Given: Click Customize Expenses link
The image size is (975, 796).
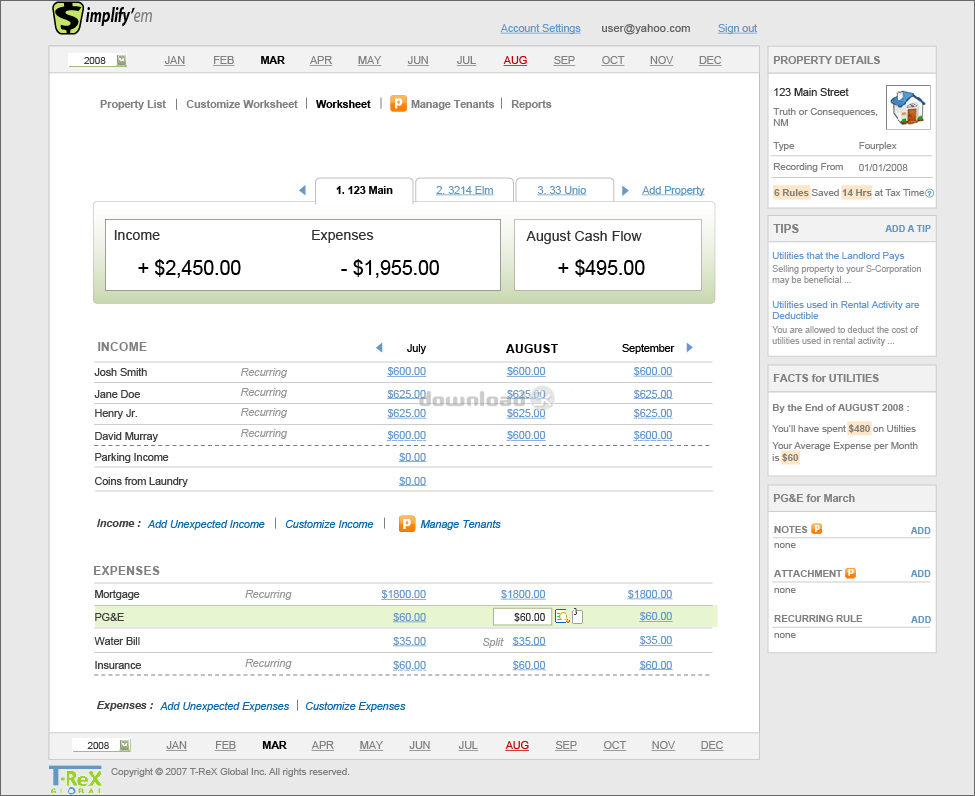Looking at the screenshot, I should pyautogui.click(x=355, y=706).
